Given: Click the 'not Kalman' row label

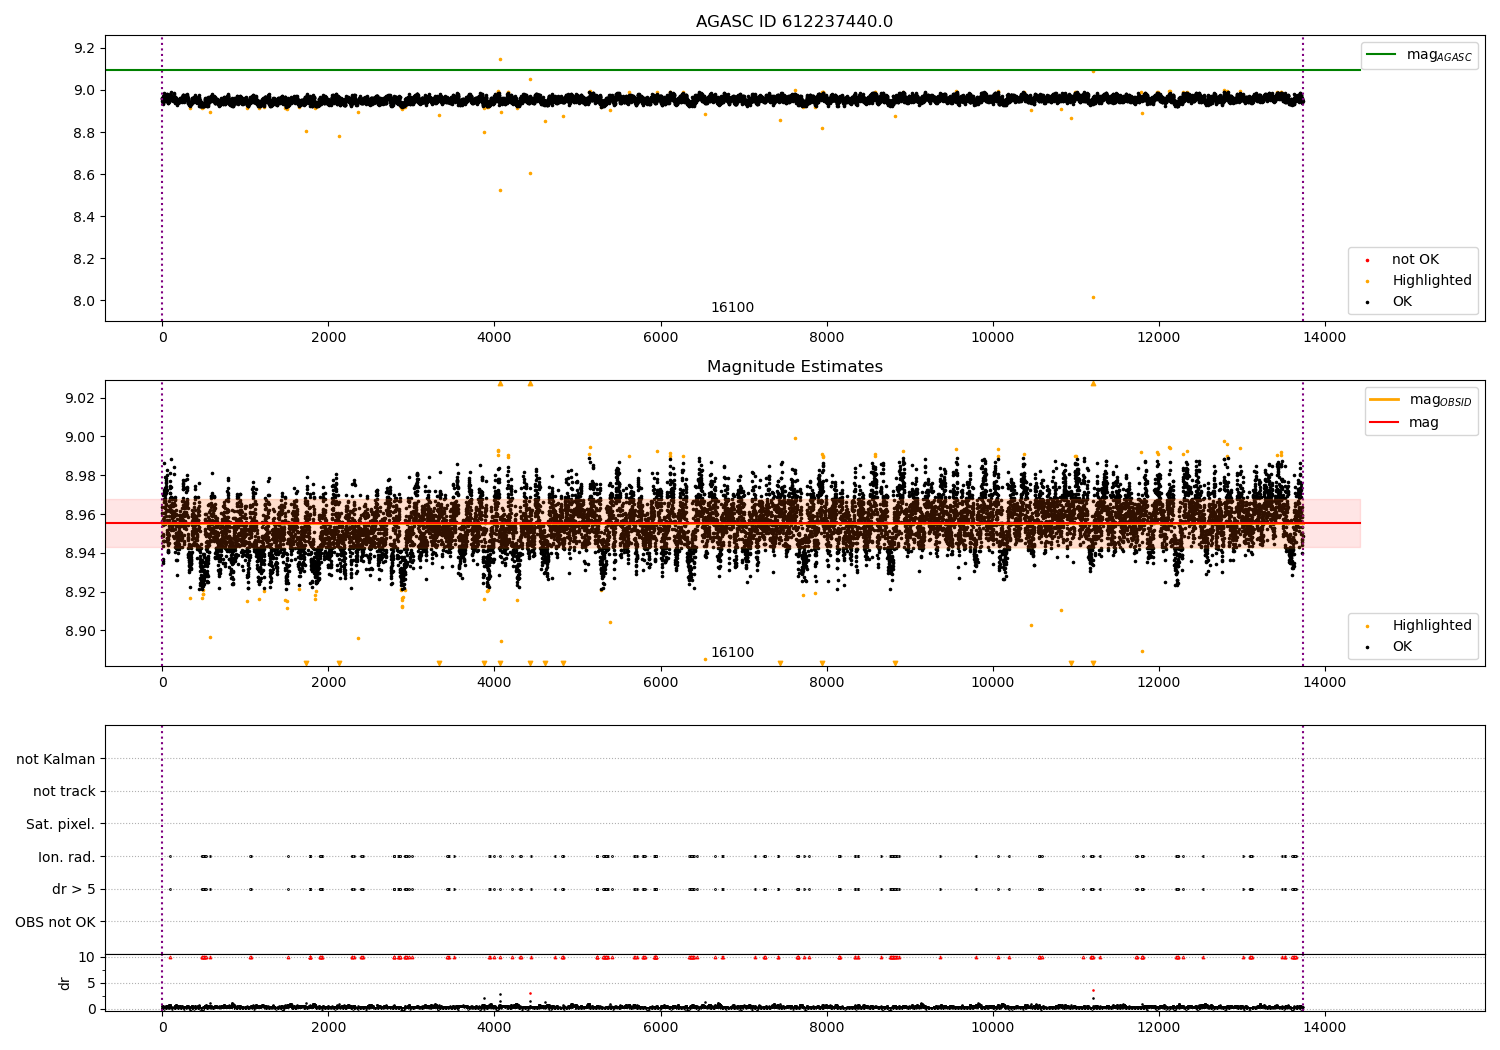Looking at the screenshot, I should click(x=56, y=759).
